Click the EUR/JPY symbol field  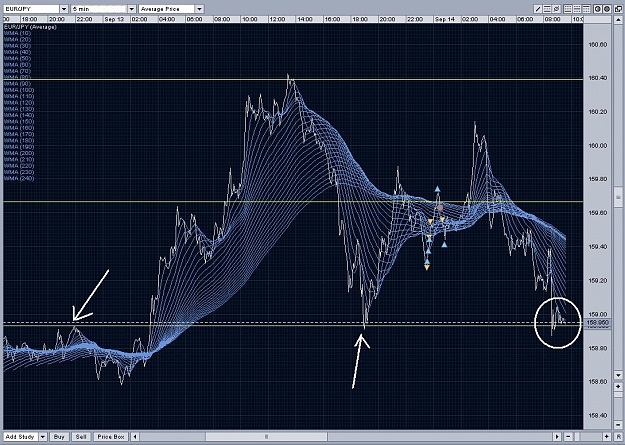pyautogui.click(x=31, y=9)
